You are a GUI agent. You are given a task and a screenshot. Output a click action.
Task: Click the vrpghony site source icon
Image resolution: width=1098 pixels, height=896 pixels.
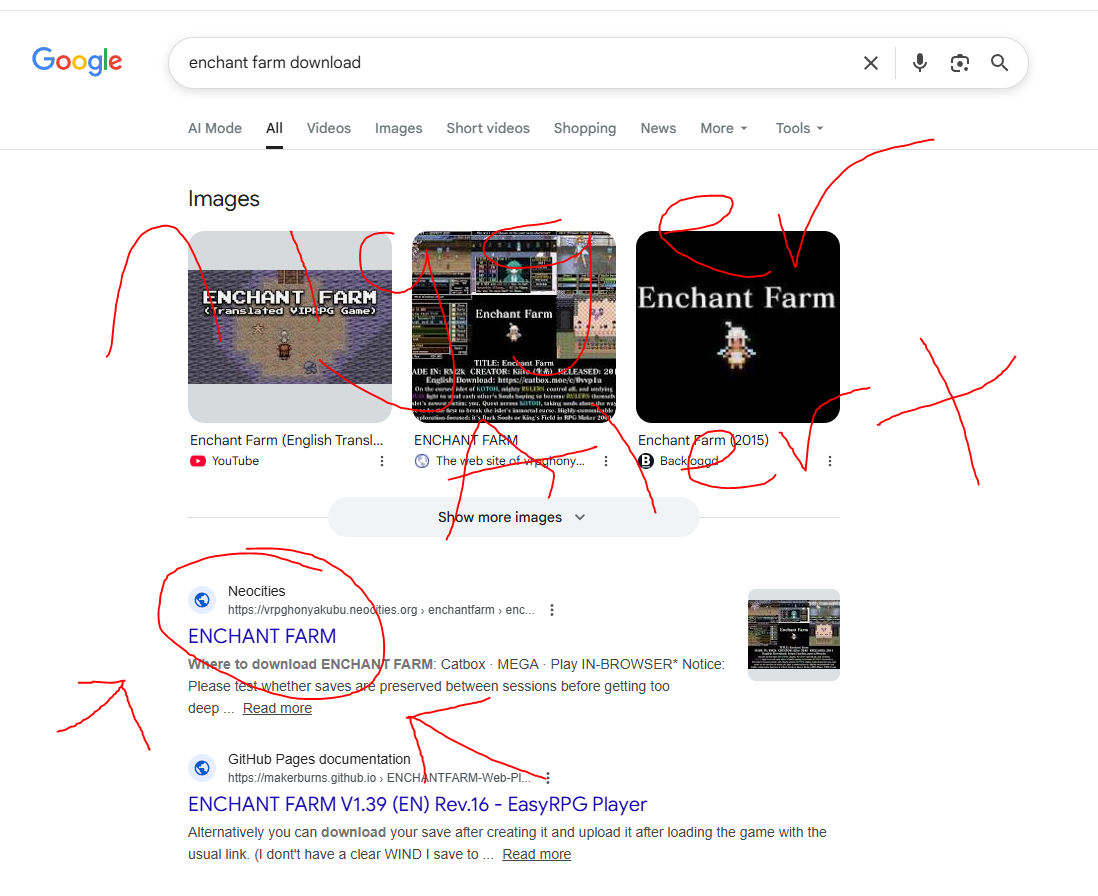point(422,461)
